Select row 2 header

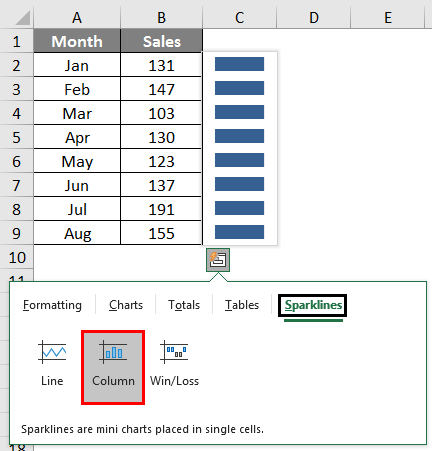click(17, 65)
